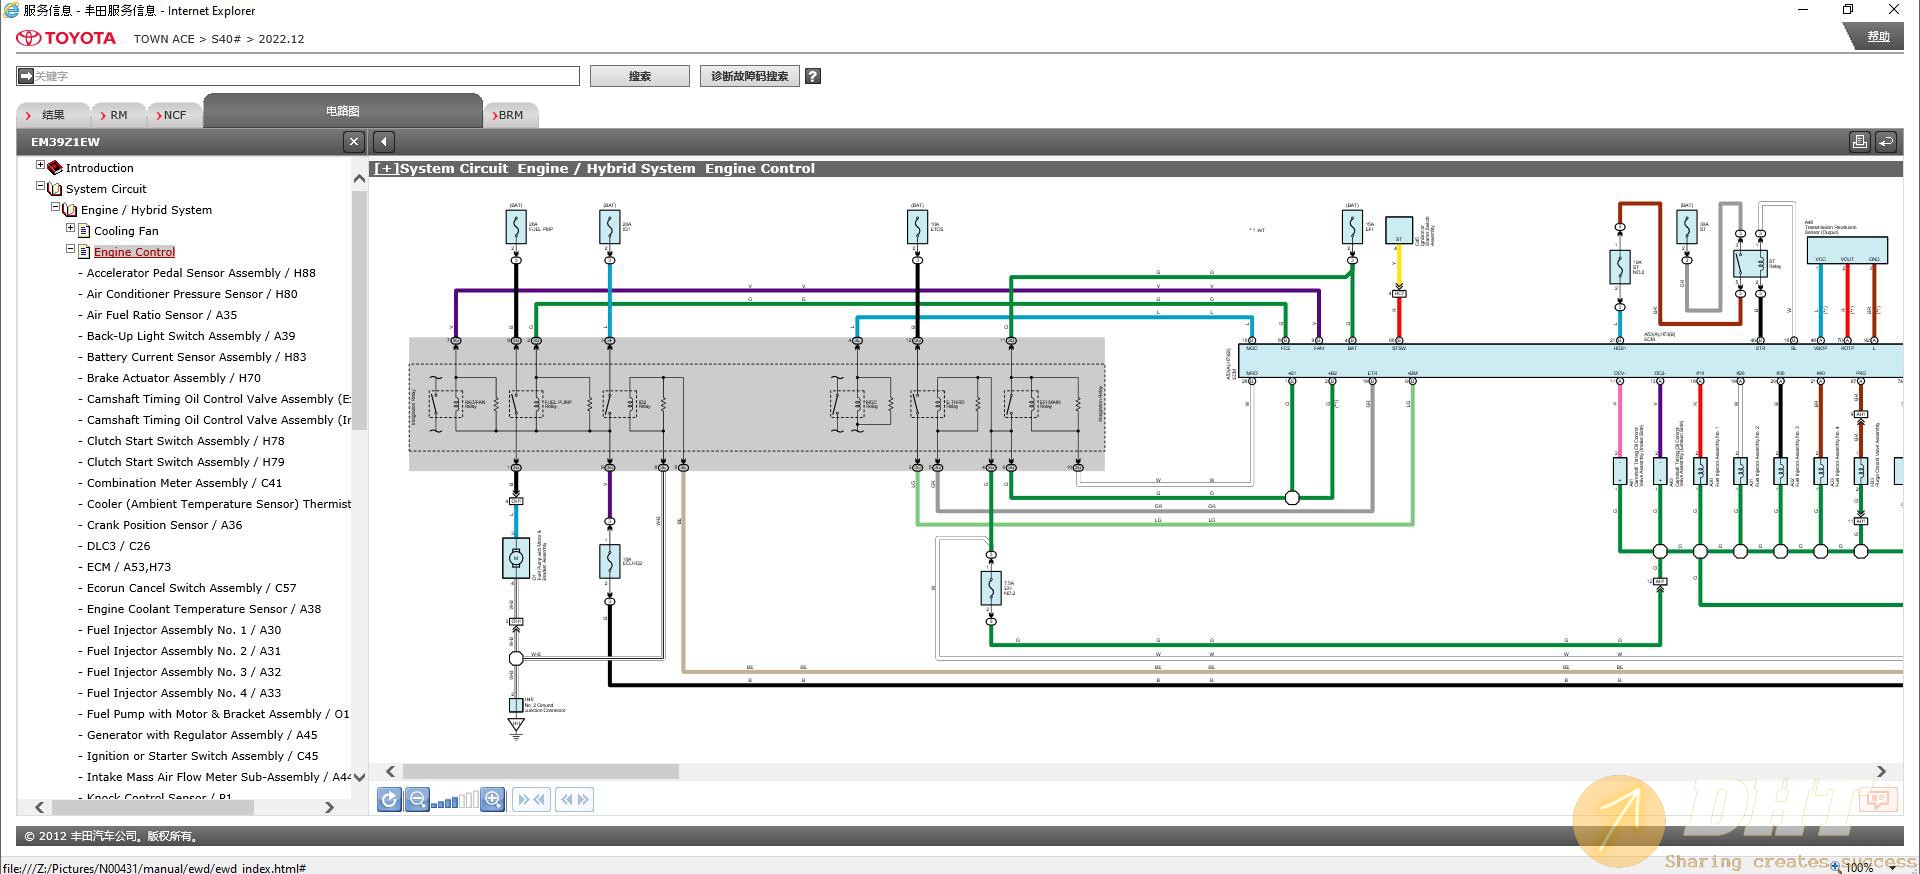This screenshot has height=874, width=1920.
Task: Select Back-Up Light Switch Assembly / A39
Action: [x=191, y=336]
